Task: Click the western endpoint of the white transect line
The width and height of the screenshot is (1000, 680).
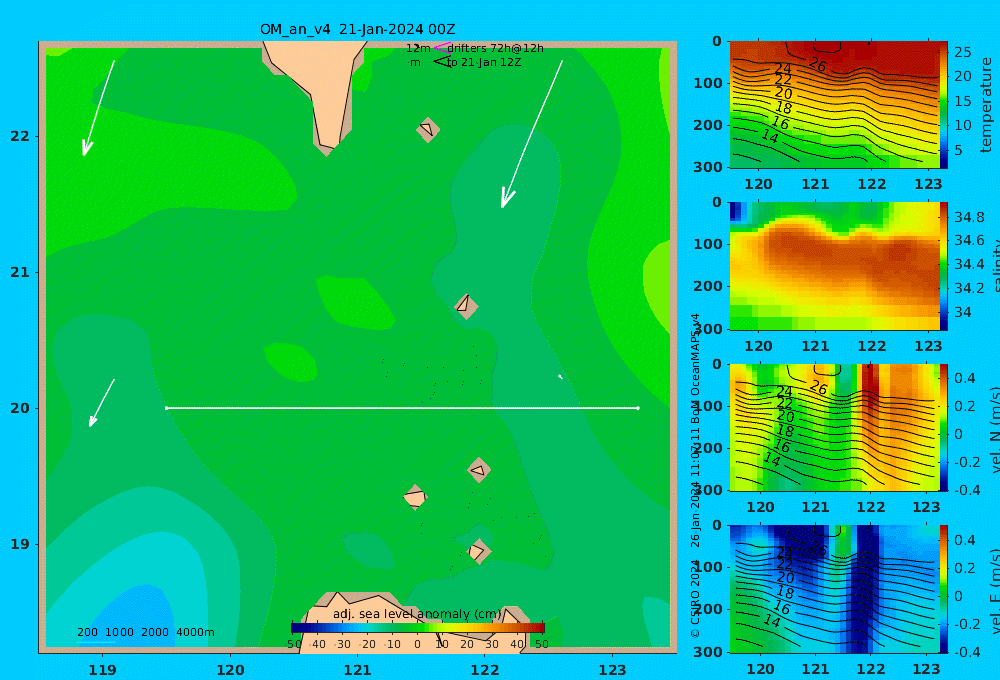Action: (x=166, y=408)
